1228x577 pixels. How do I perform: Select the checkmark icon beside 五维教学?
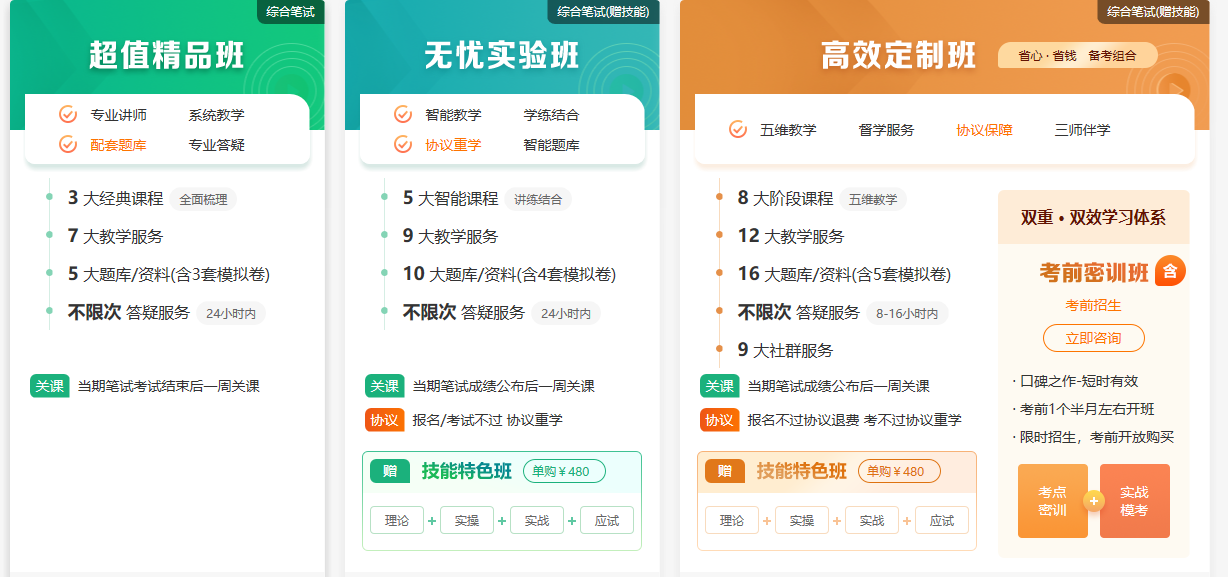(x=738, y=127)
